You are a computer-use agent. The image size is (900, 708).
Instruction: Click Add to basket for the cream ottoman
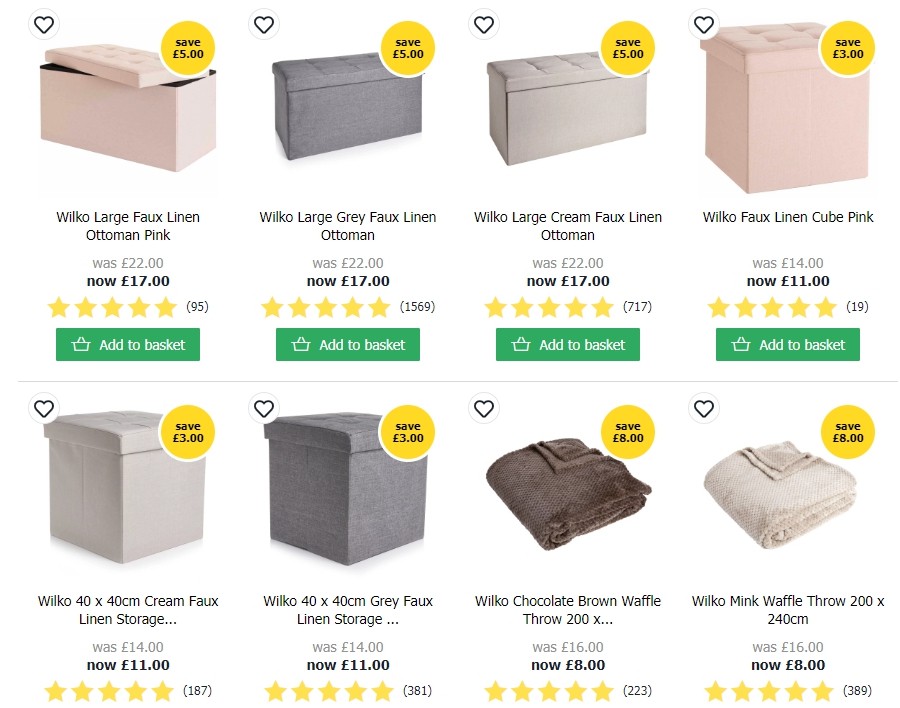coord(567,344)
